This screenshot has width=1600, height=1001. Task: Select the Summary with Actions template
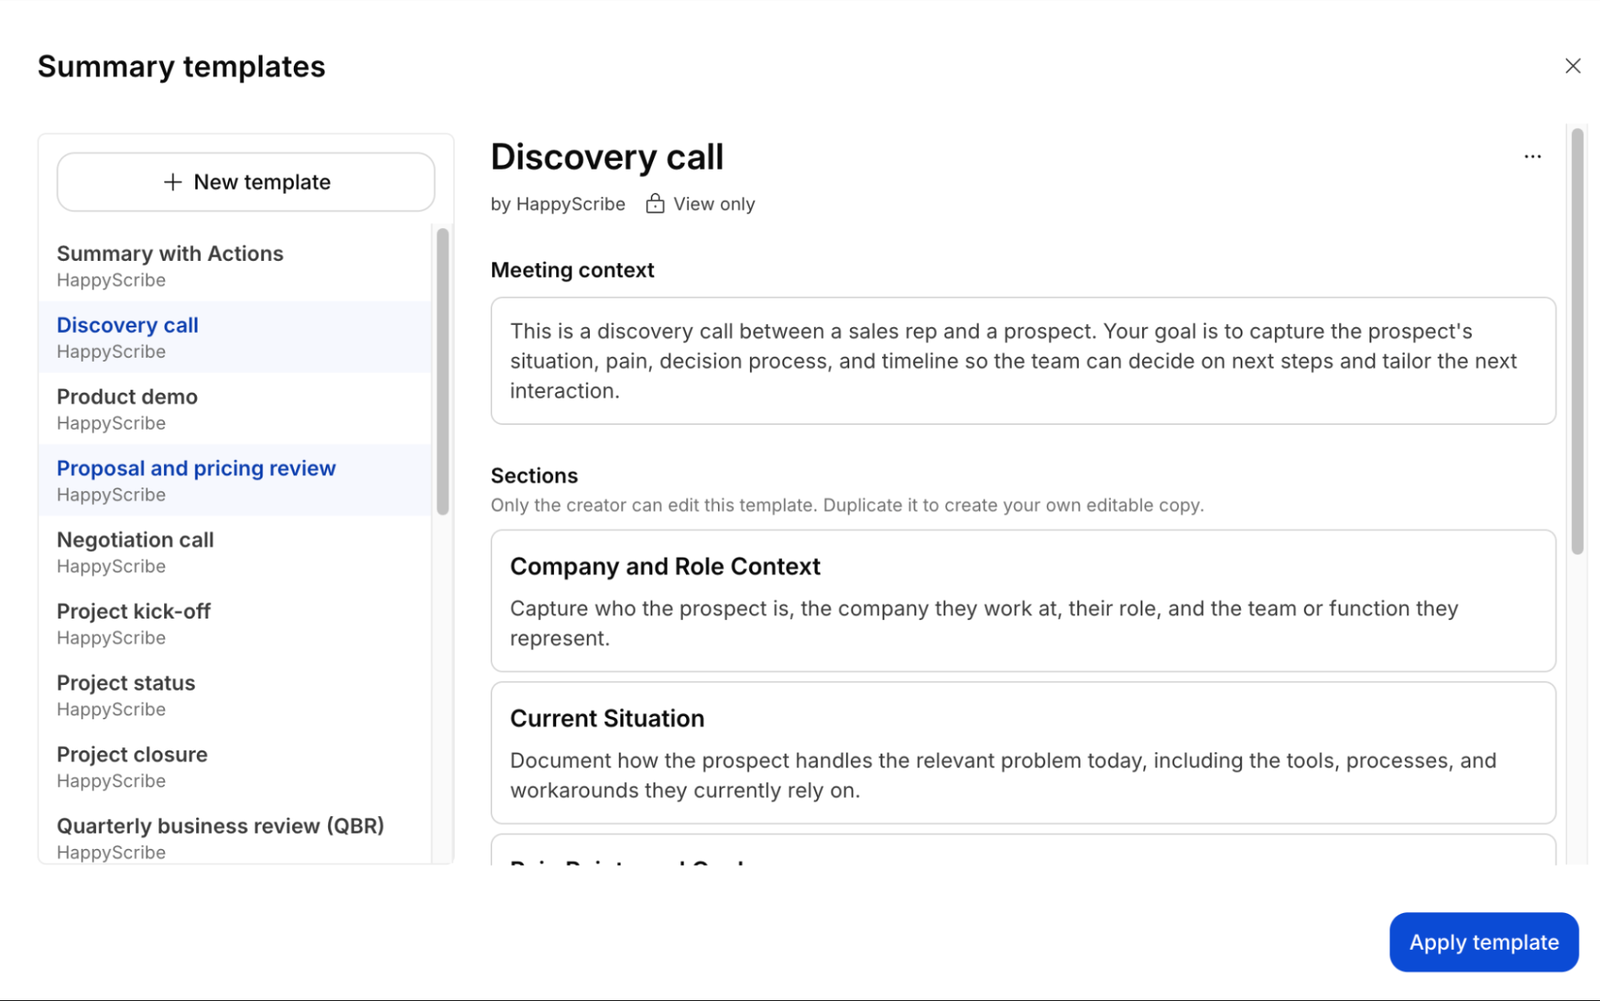coord(236,266)
